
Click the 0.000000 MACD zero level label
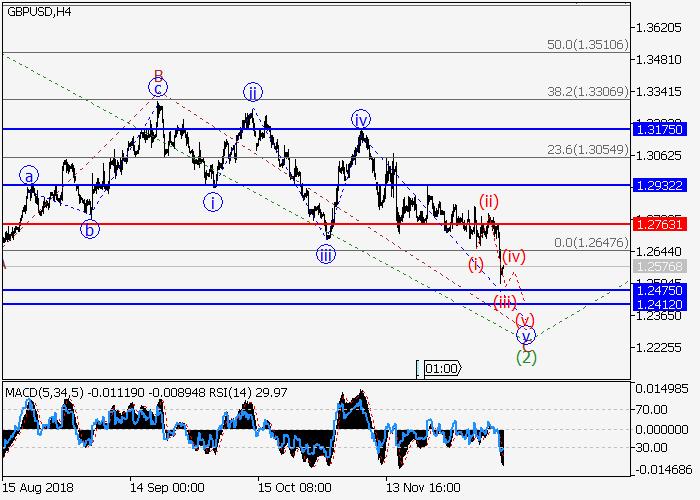[662, 429]
